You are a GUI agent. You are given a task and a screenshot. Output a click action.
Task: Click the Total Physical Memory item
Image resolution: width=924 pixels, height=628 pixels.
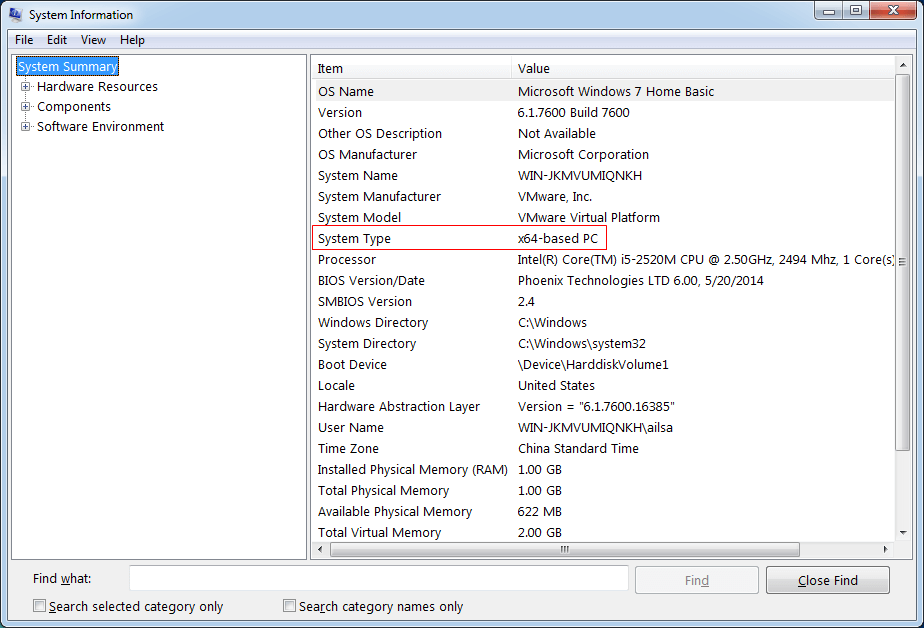384,491
